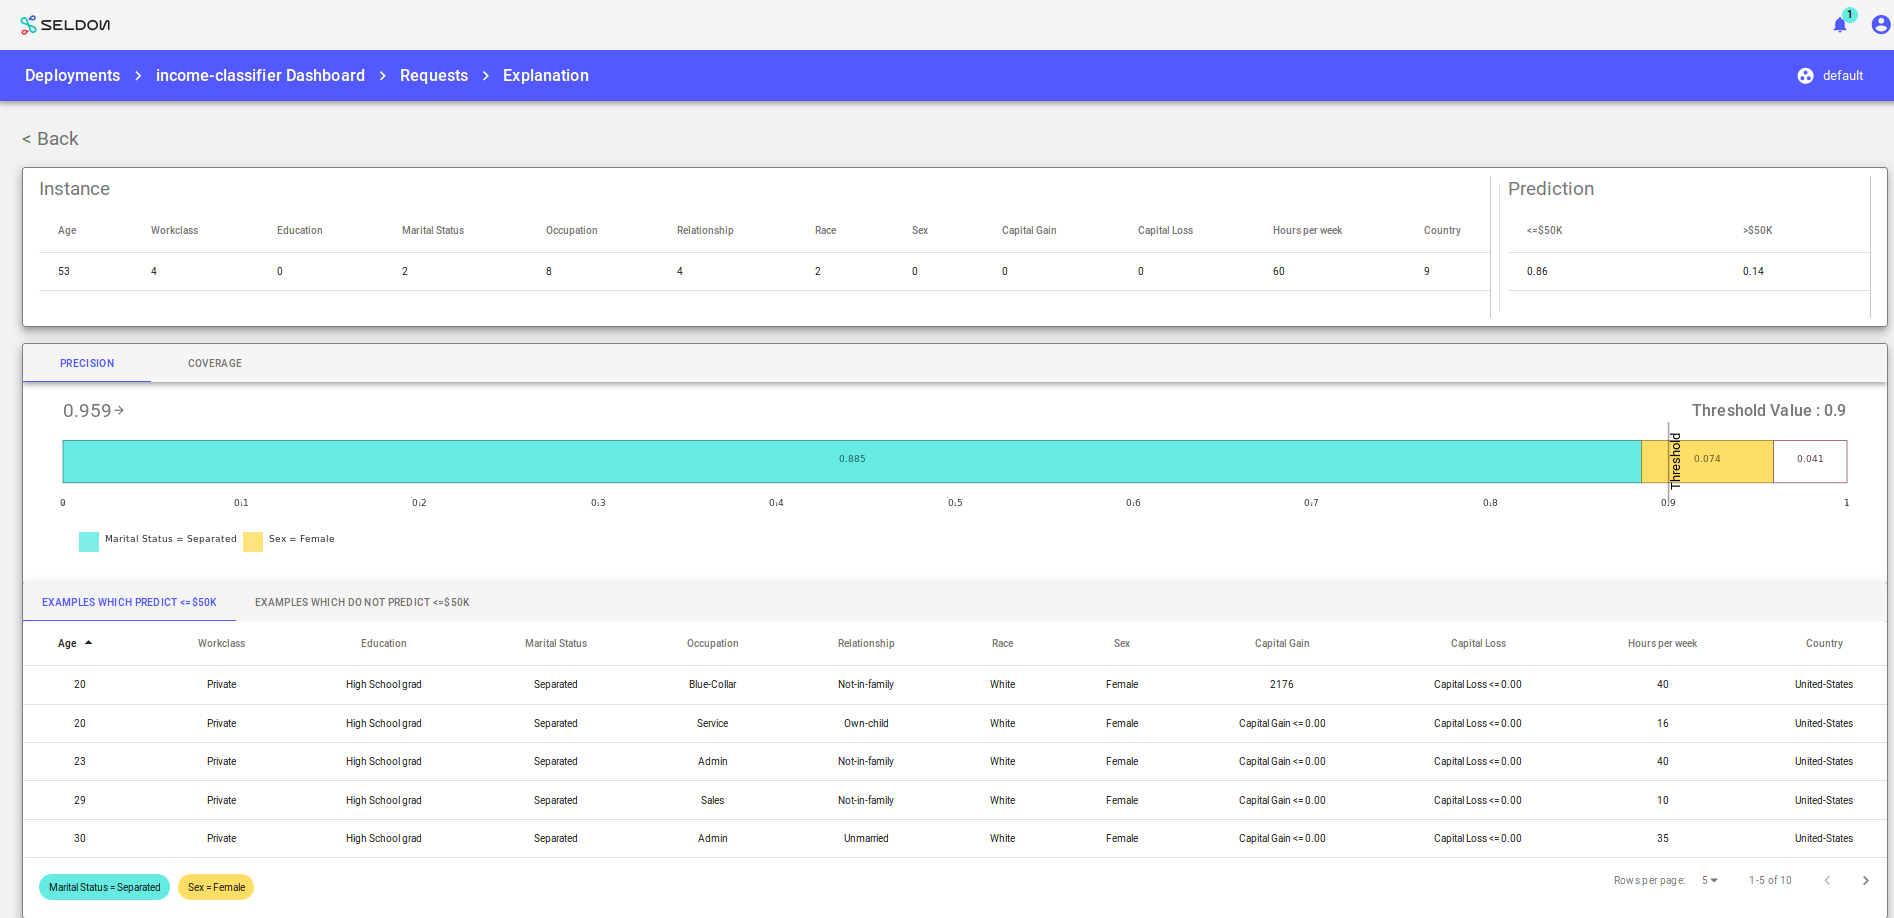Click instance Hours per week value 60
Screen dimensions: 1894x918
(x=1279, y=272)
